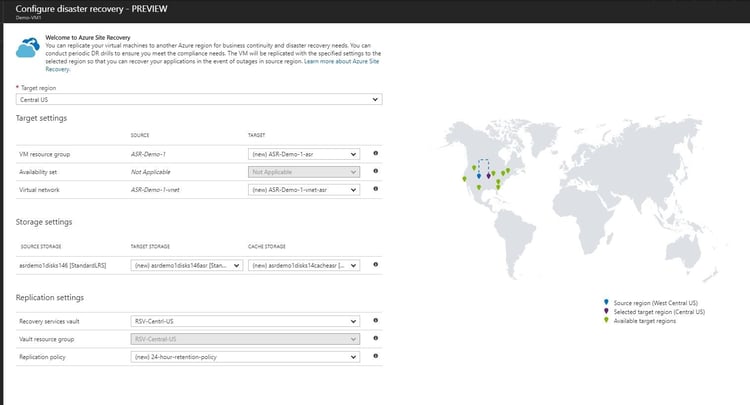The width and height of the screenshot is (750, 405).
Task: Open Learn more about Azure Site Recovery link
Action: point(342,61)
